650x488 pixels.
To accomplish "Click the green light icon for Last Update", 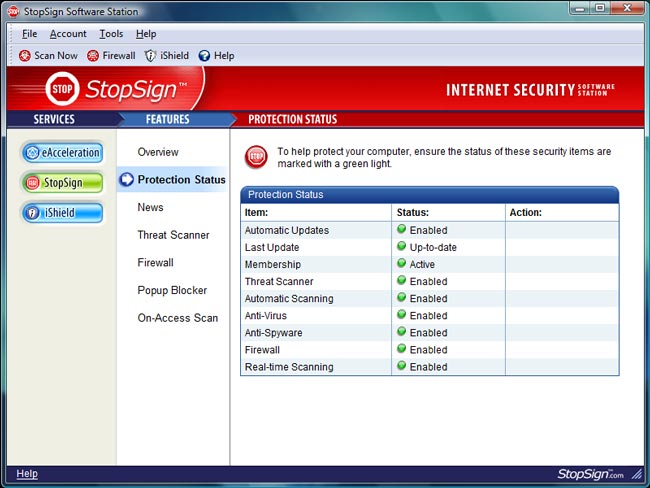I will (401, 246).
